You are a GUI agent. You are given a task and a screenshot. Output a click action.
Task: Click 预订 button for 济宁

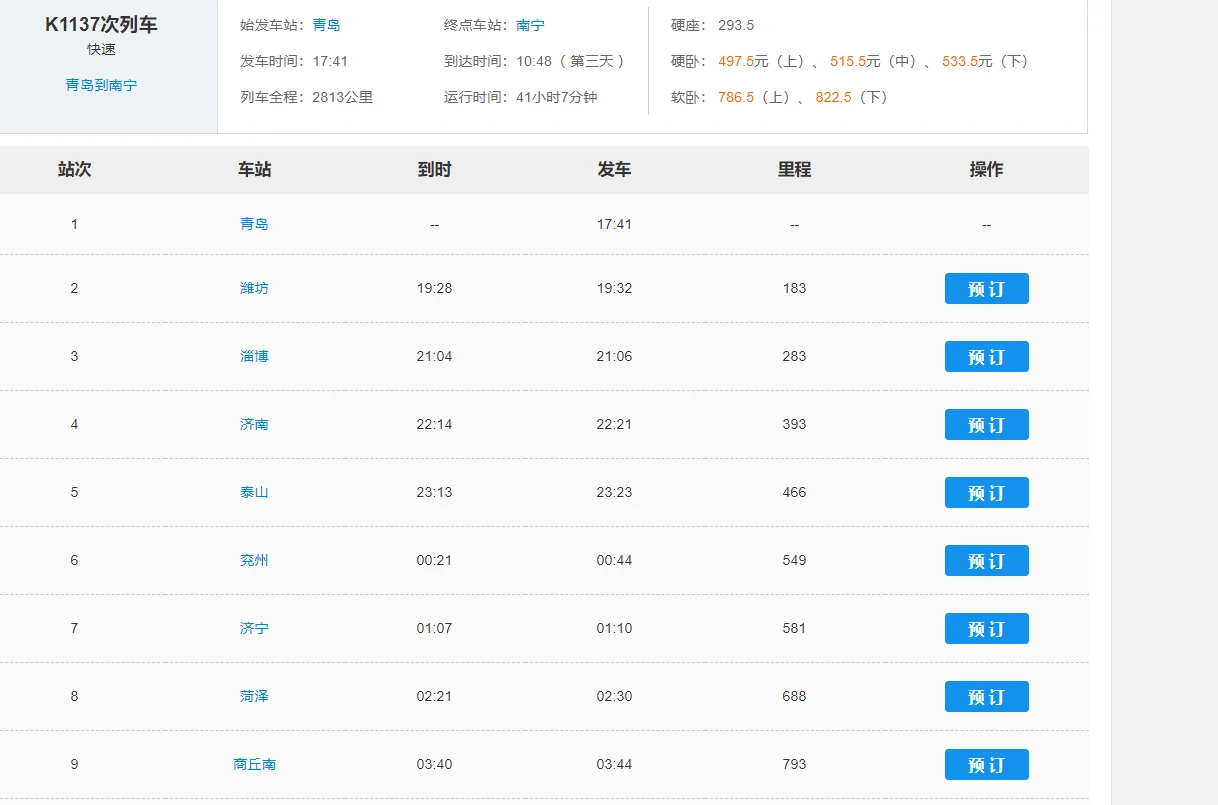click(986, 628)
